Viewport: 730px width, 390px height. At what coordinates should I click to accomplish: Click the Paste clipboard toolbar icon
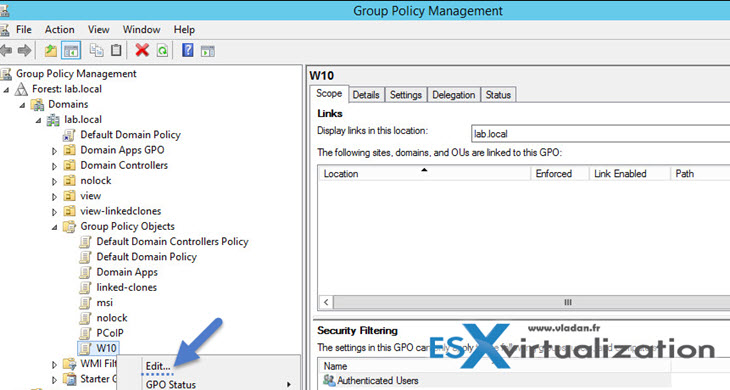point(116,50)
